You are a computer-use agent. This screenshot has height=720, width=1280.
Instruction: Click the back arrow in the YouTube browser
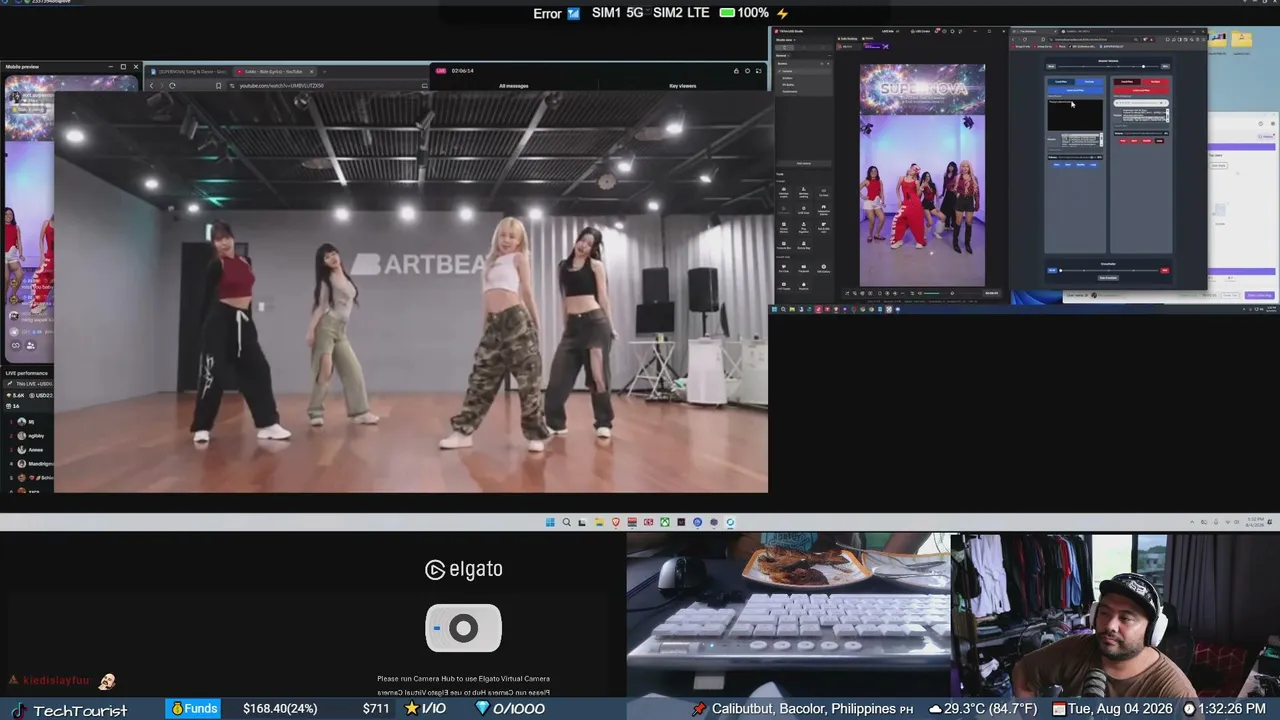pos(152,85)
